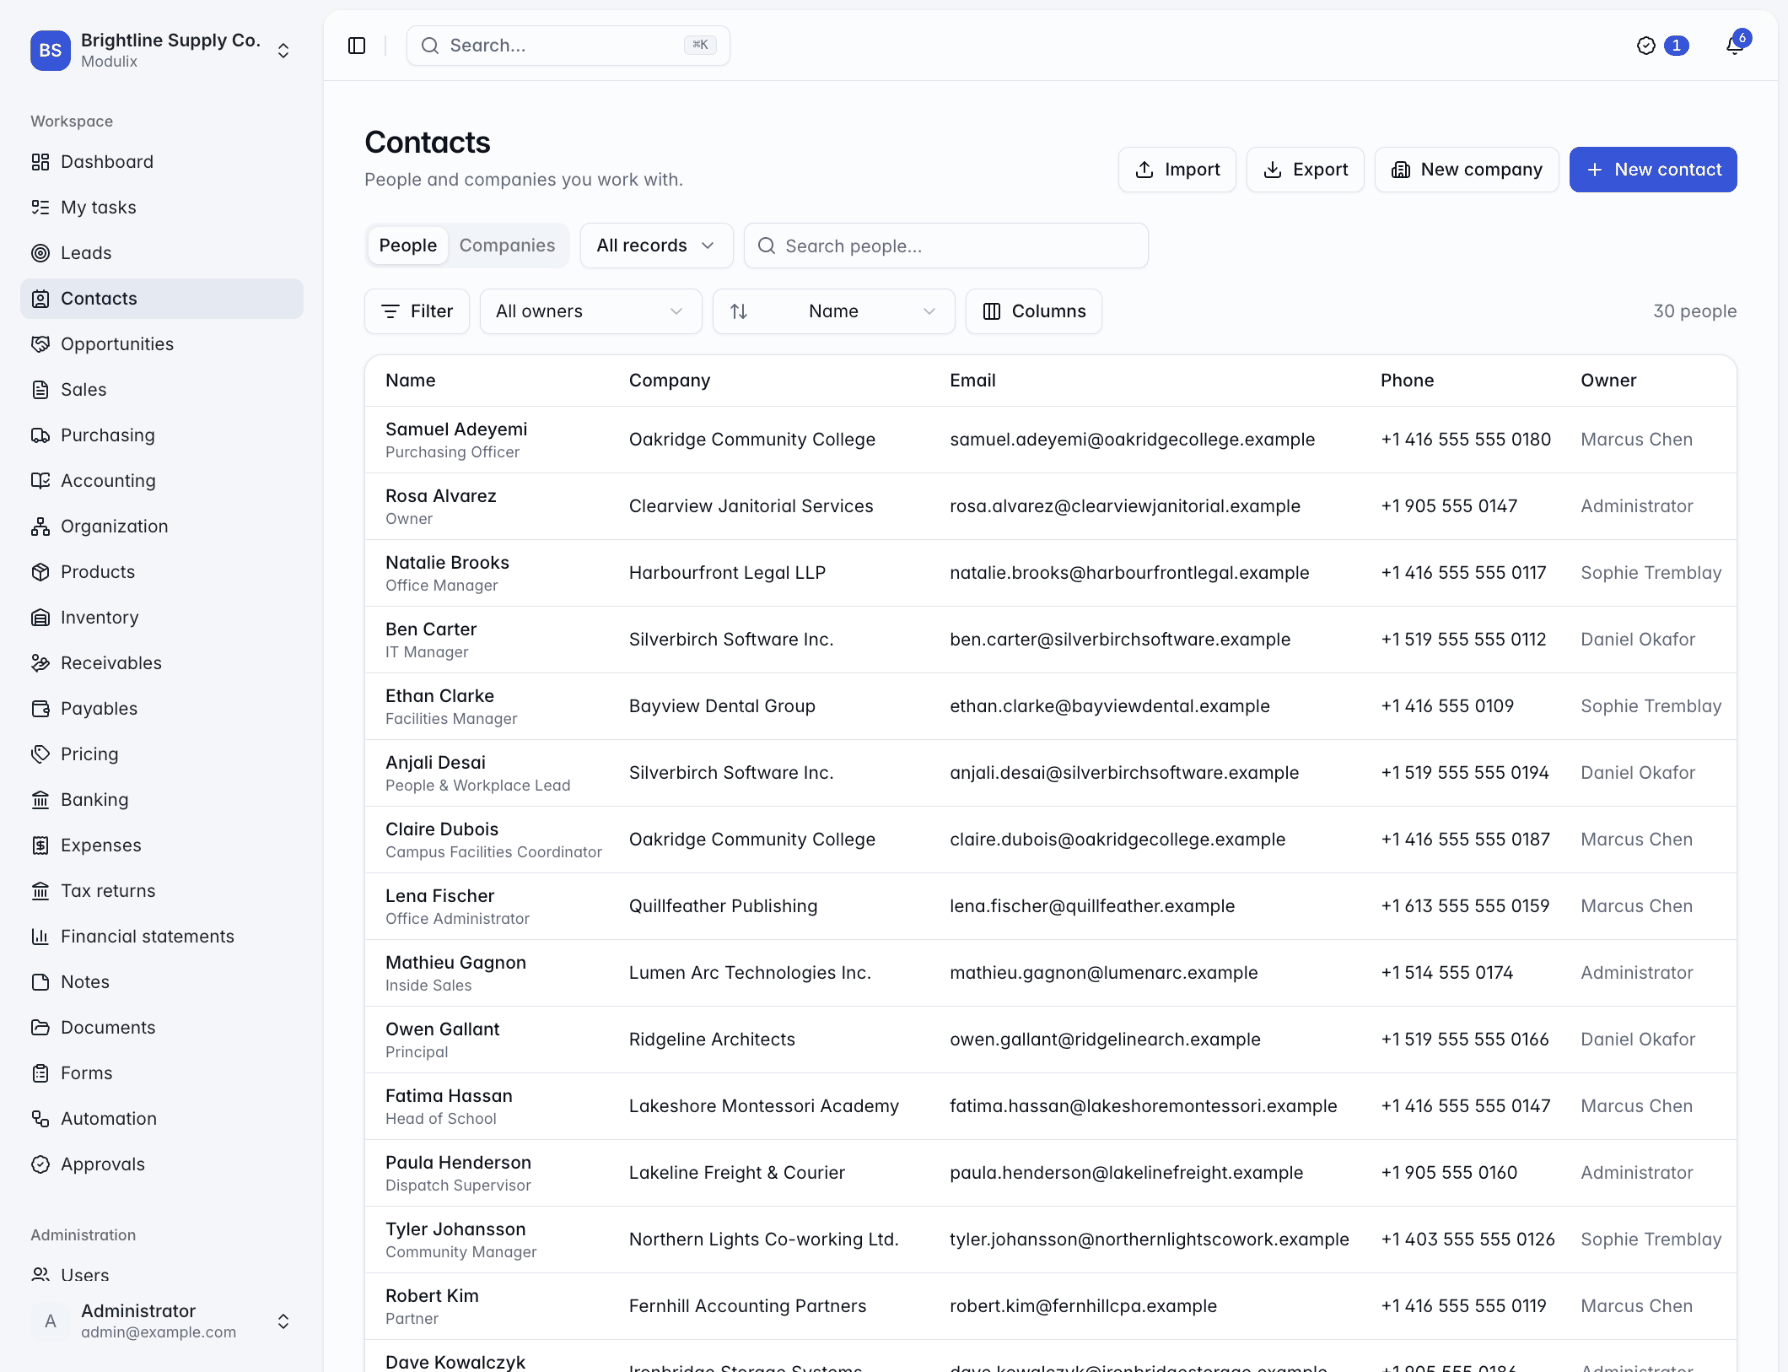1788x1372 pixels.
Task: Open the Payables wallet icon
Action: click(x=40, y=708)
